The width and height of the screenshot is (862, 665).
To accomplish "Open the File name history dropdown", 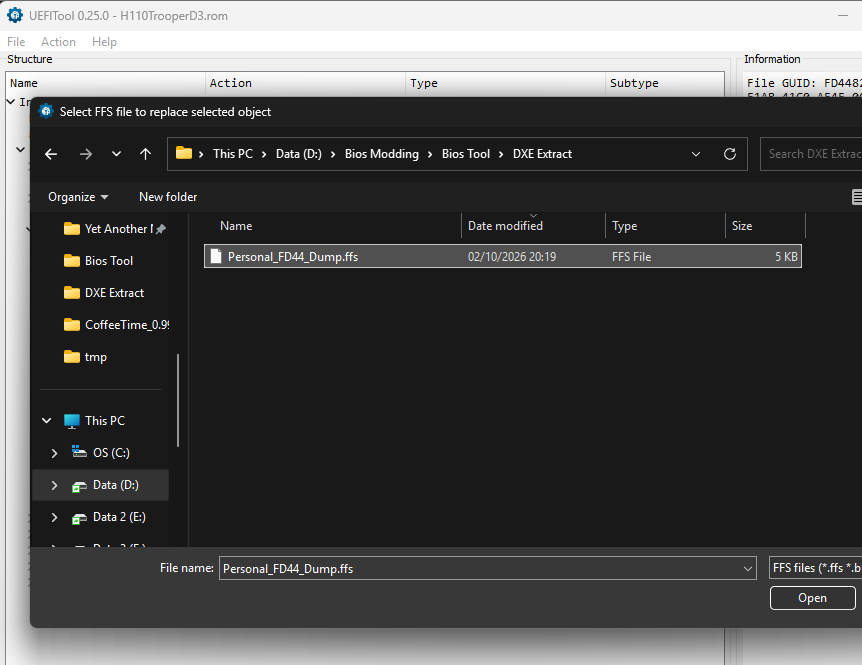I will point(748,569).
